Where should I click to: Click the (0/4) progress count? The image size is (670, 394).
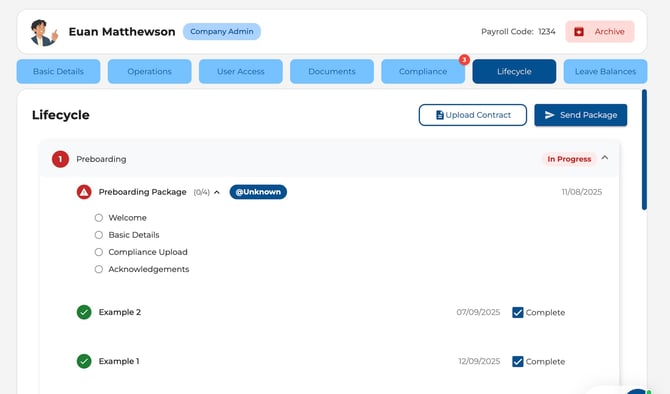[x=202, y=192]
